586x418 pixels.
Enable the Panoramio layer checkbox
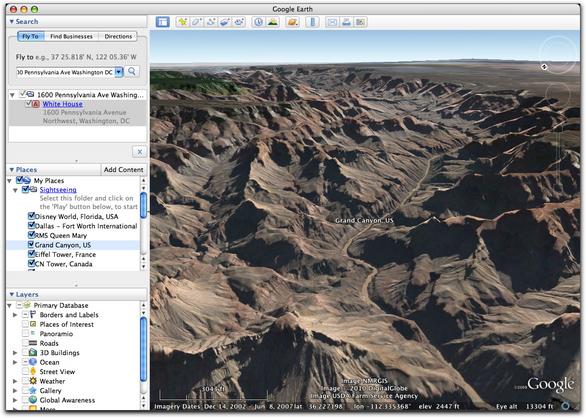25,334
